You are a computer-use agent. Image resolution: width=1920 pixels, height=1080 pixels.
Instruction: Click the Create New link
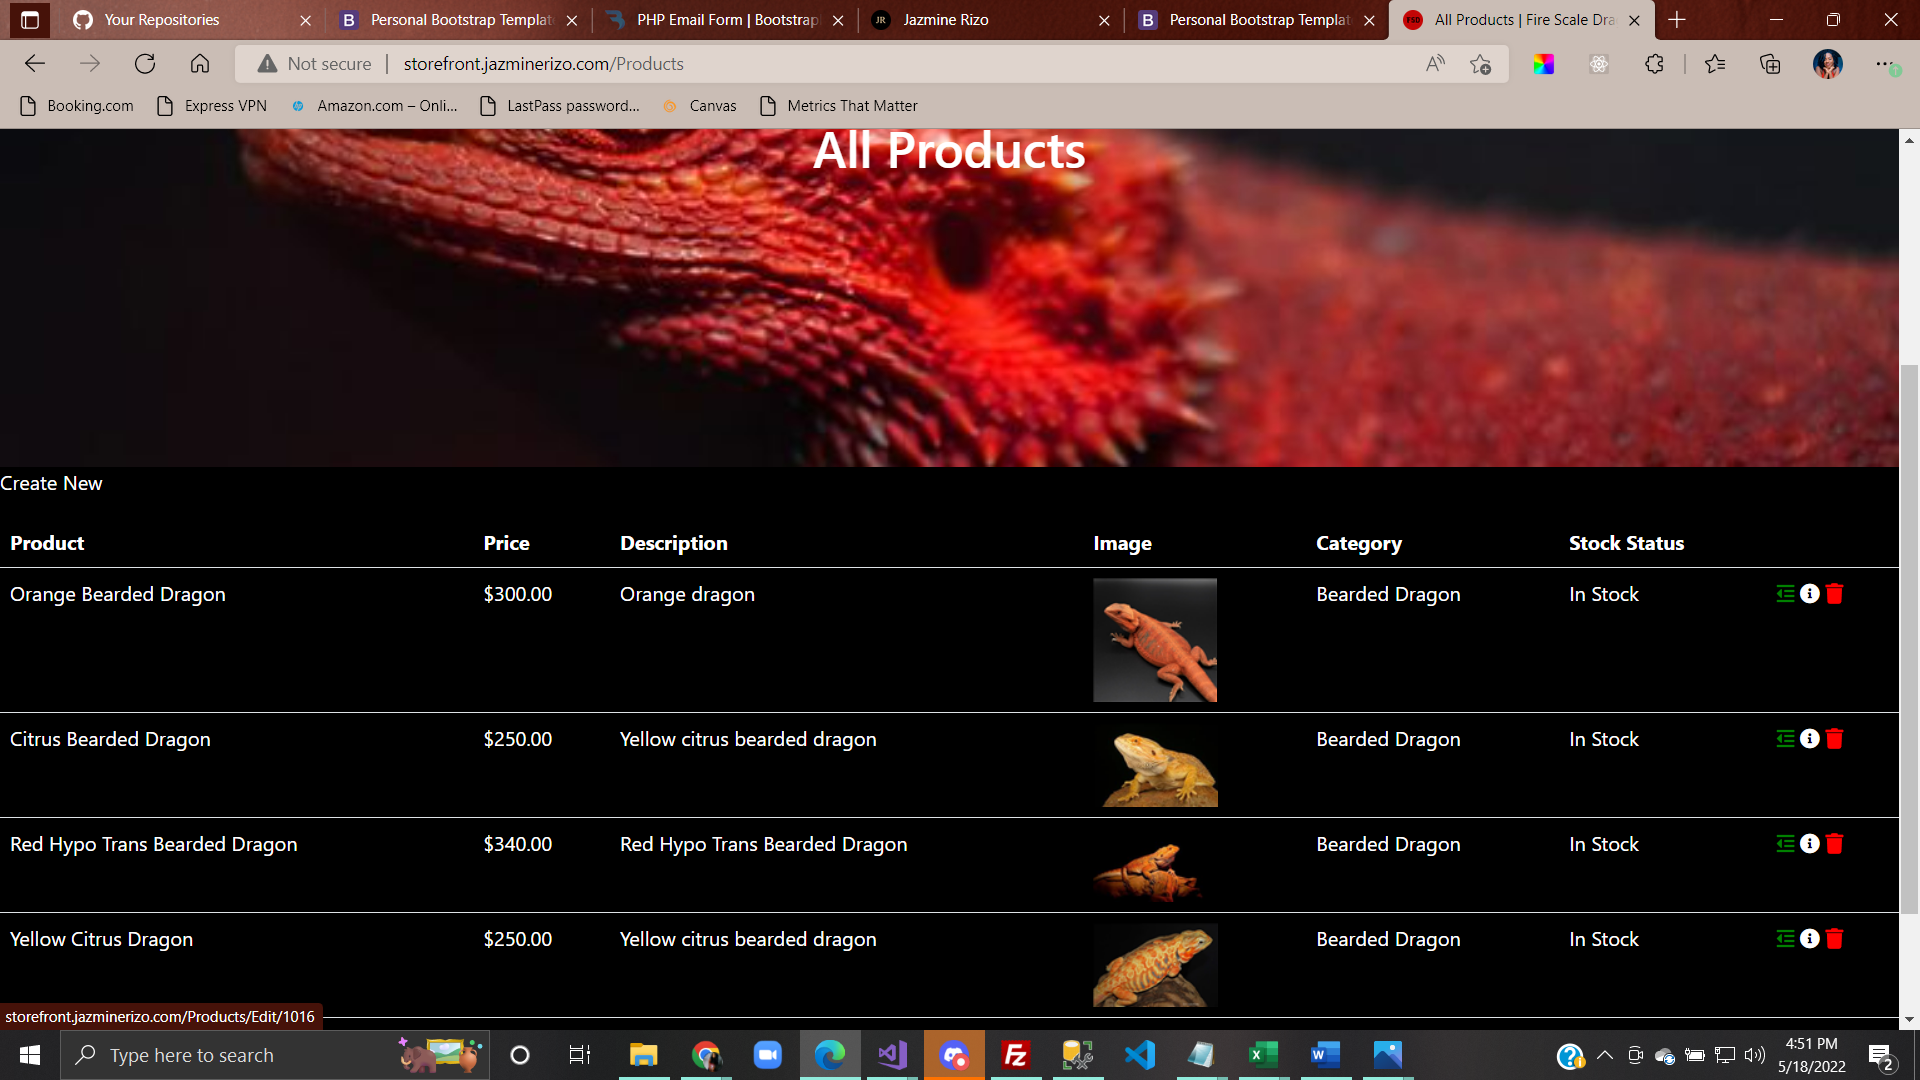(51, 484)
